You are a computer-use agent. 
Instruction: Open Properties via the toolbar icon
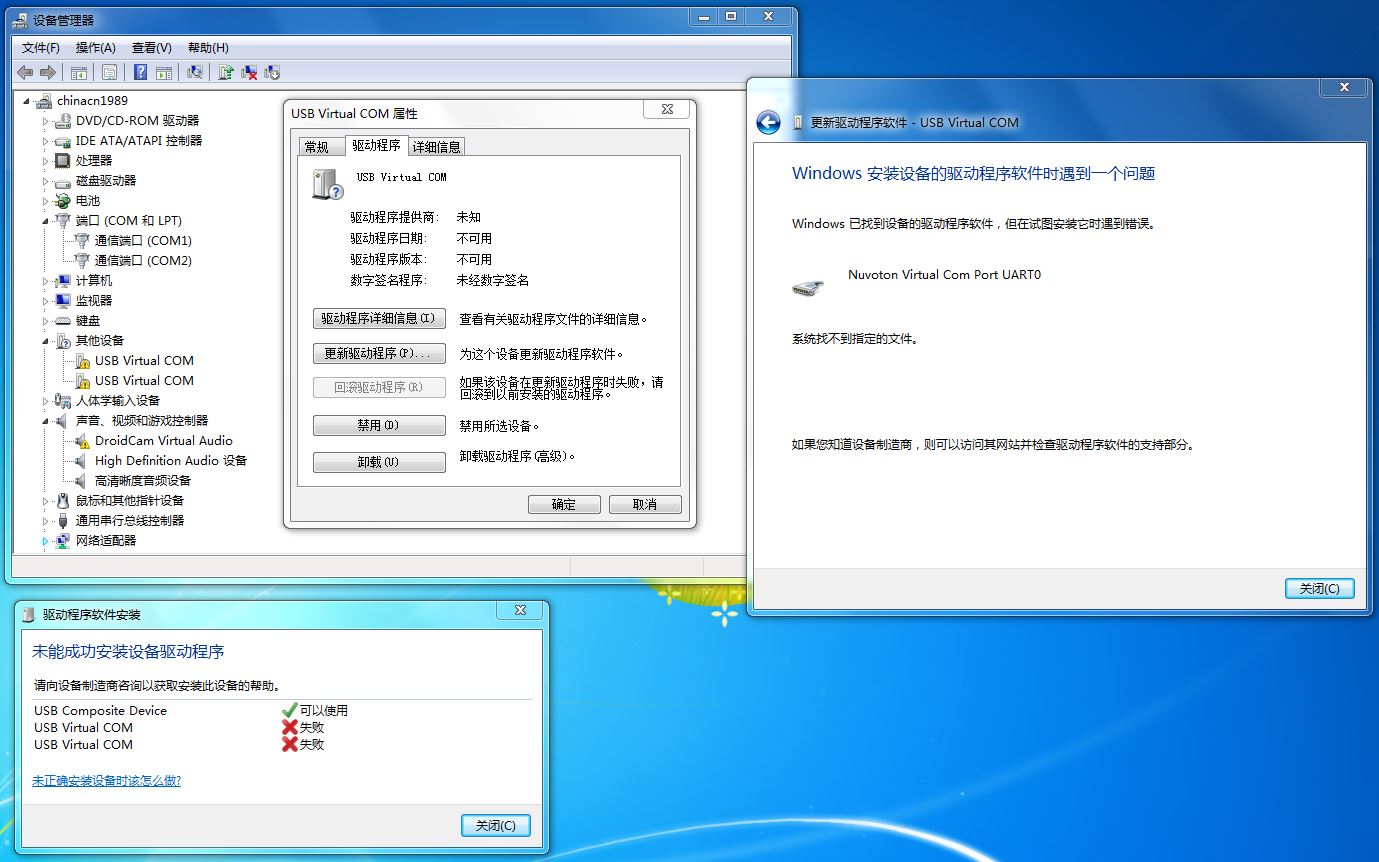(x=109, y=72)
